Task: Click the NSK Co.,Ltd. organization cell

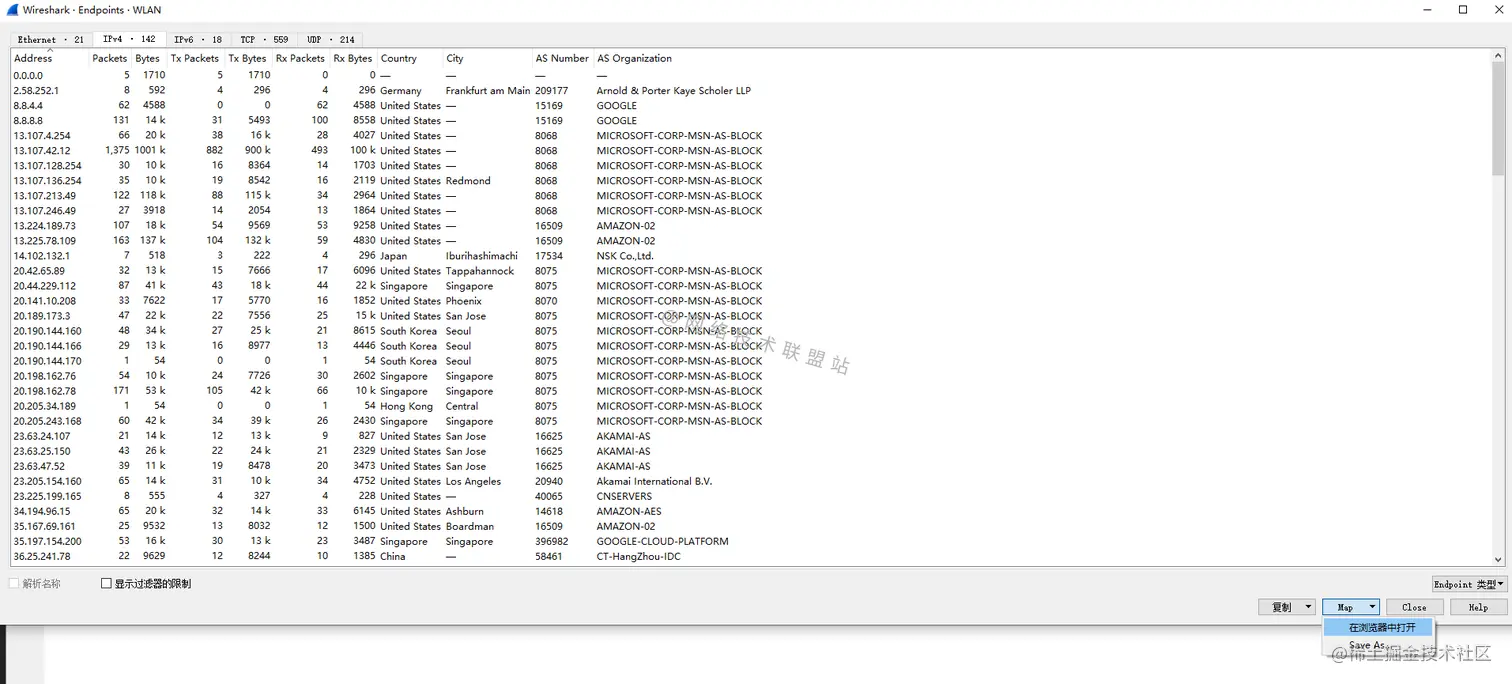Action: click(625, 255)
